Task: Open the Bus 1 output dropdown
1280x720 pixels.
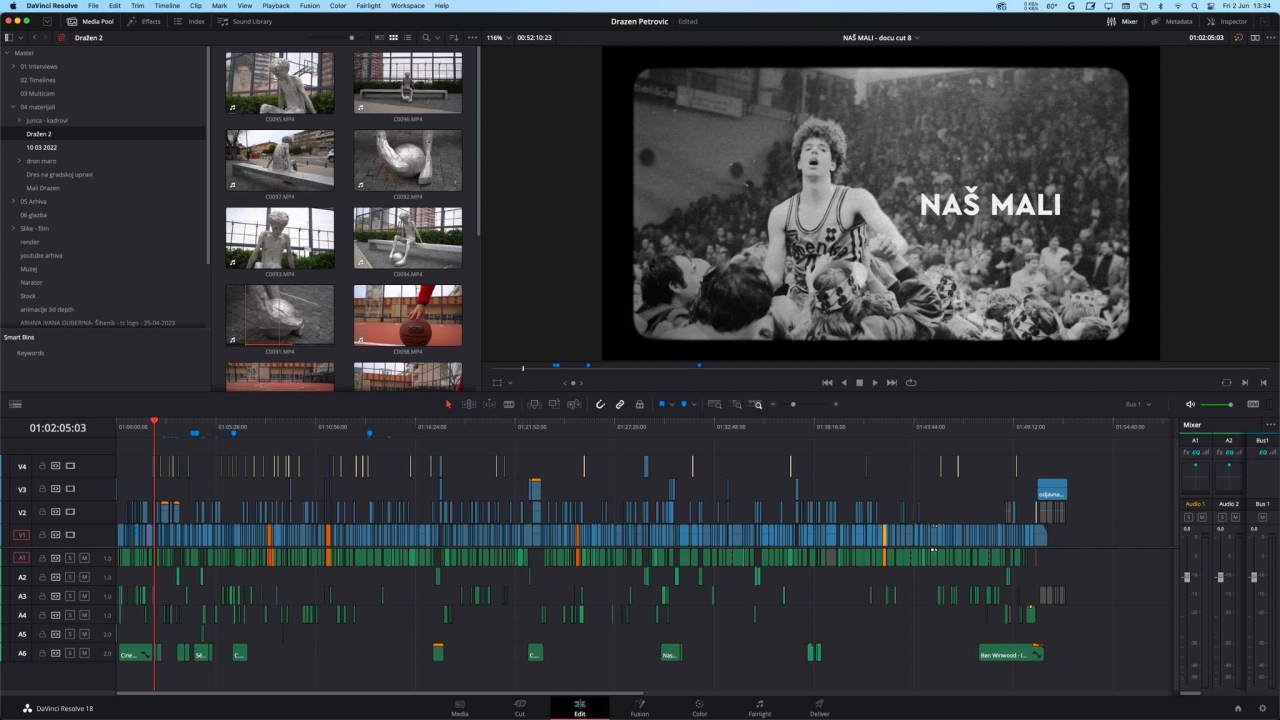Action: coord(1138,404)
